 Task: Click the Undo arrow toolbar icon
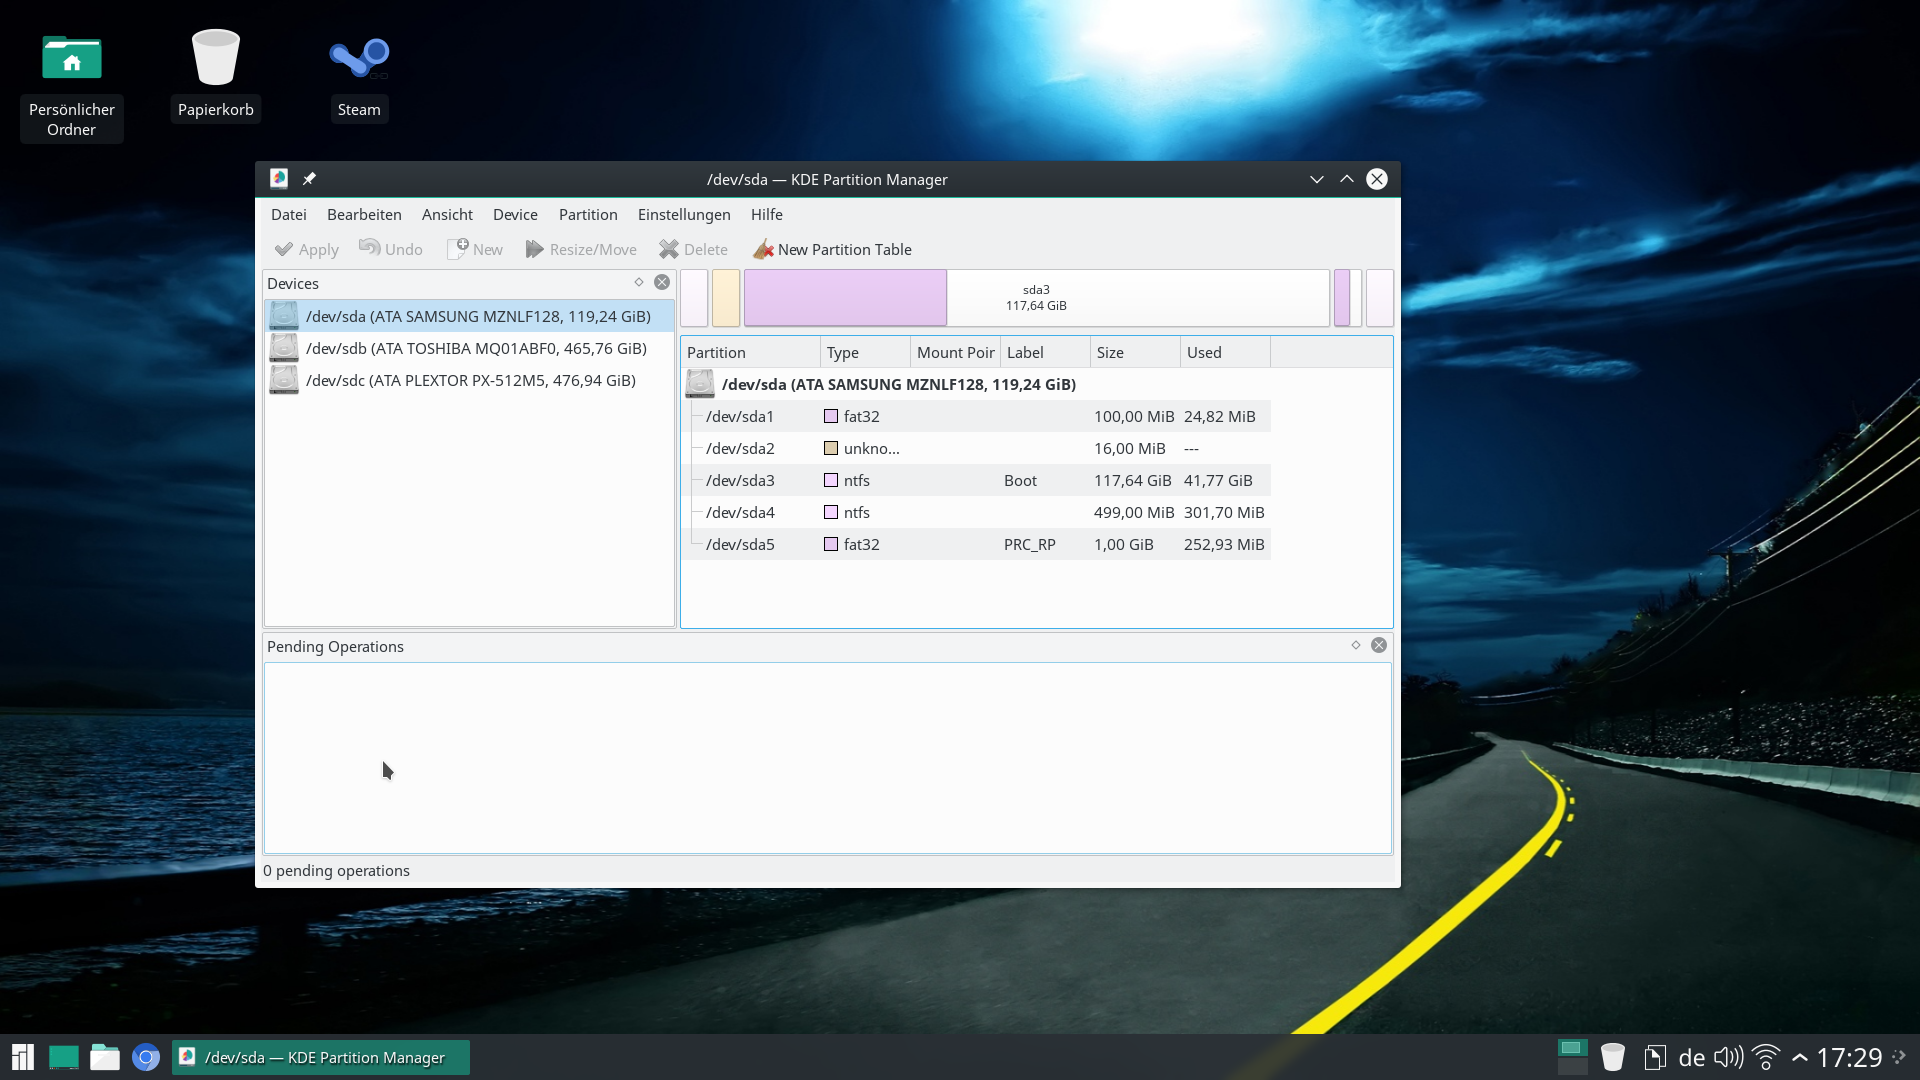point(369,248)
